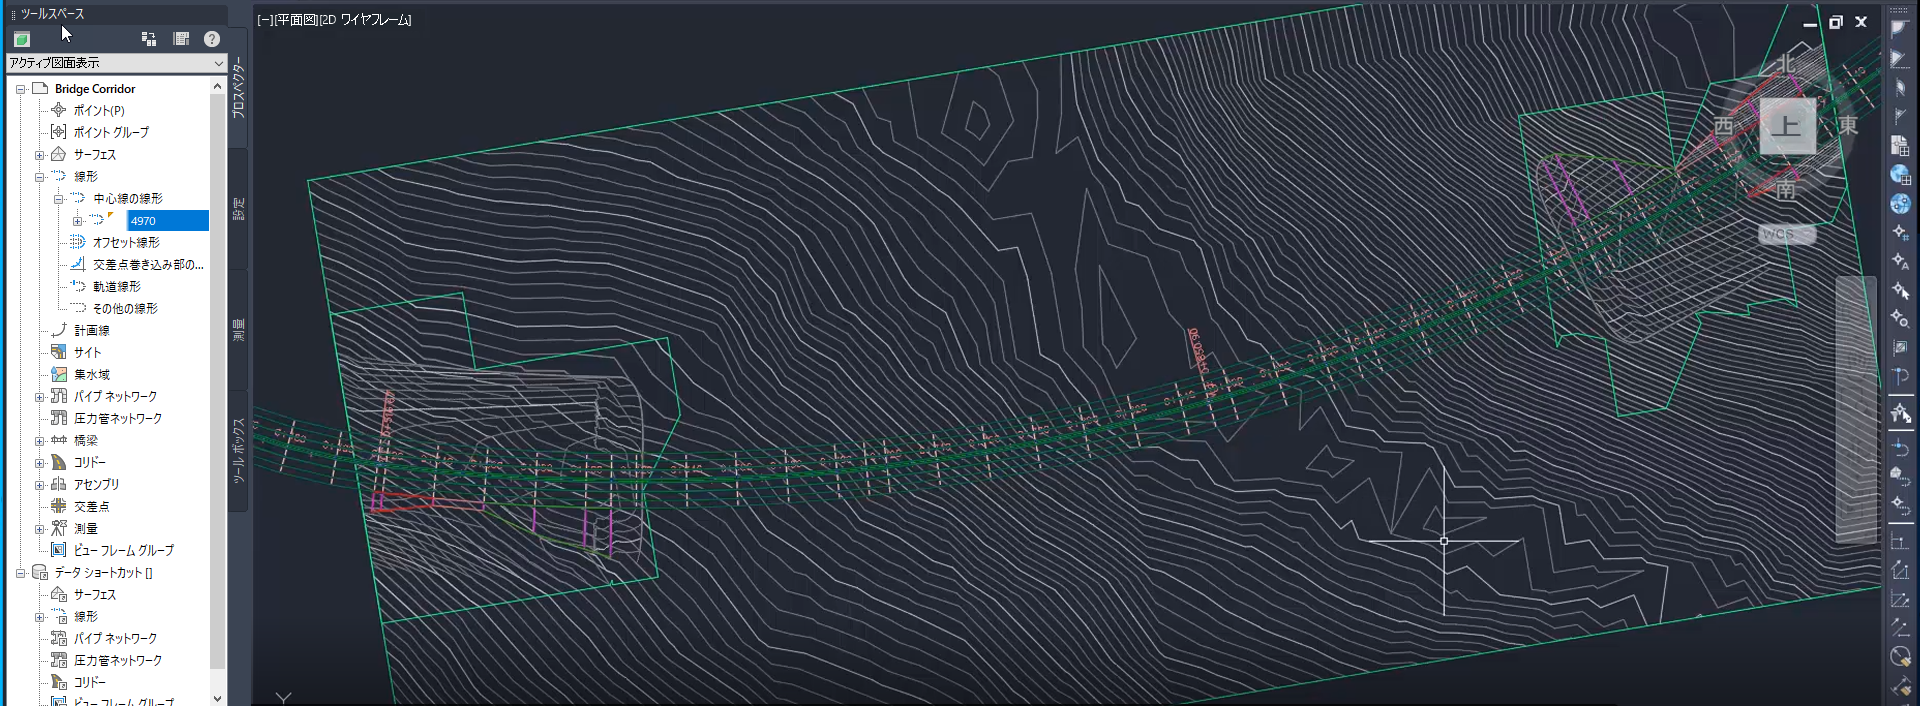This screenshot has width=1920, height=706.
Task: Switch to the プロスペクター tab
Action: (238, 88)
